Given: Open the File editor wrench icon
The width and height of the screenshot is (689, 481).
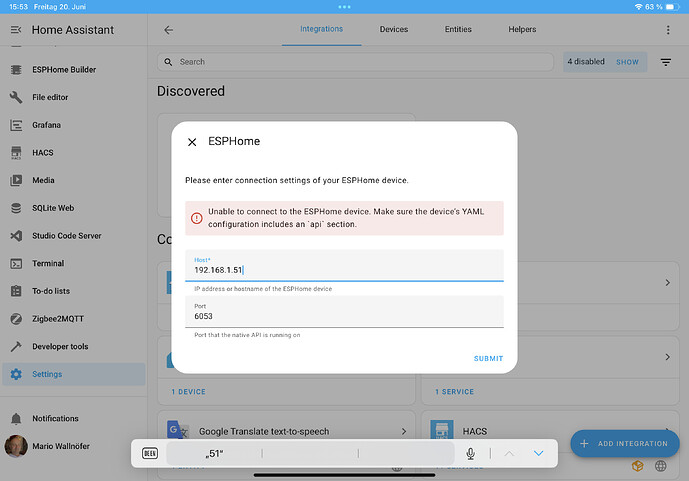Looking at the screenshot, I should click(16, 97).
